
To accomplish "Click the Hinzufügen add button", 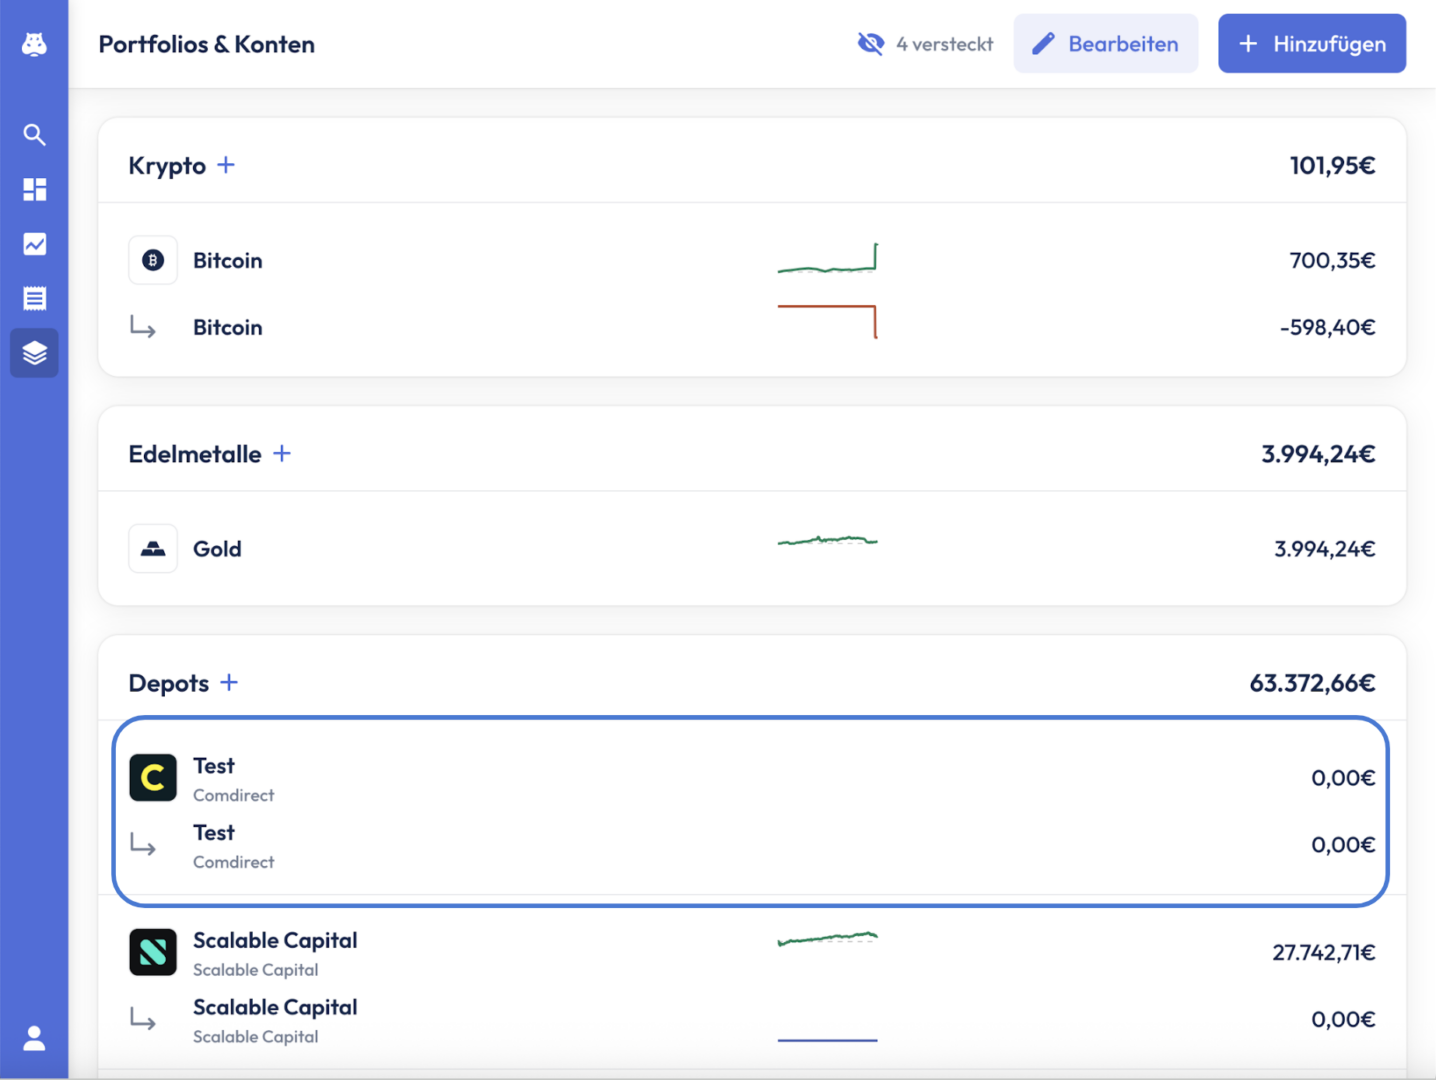I will (x=1311, y=44).
